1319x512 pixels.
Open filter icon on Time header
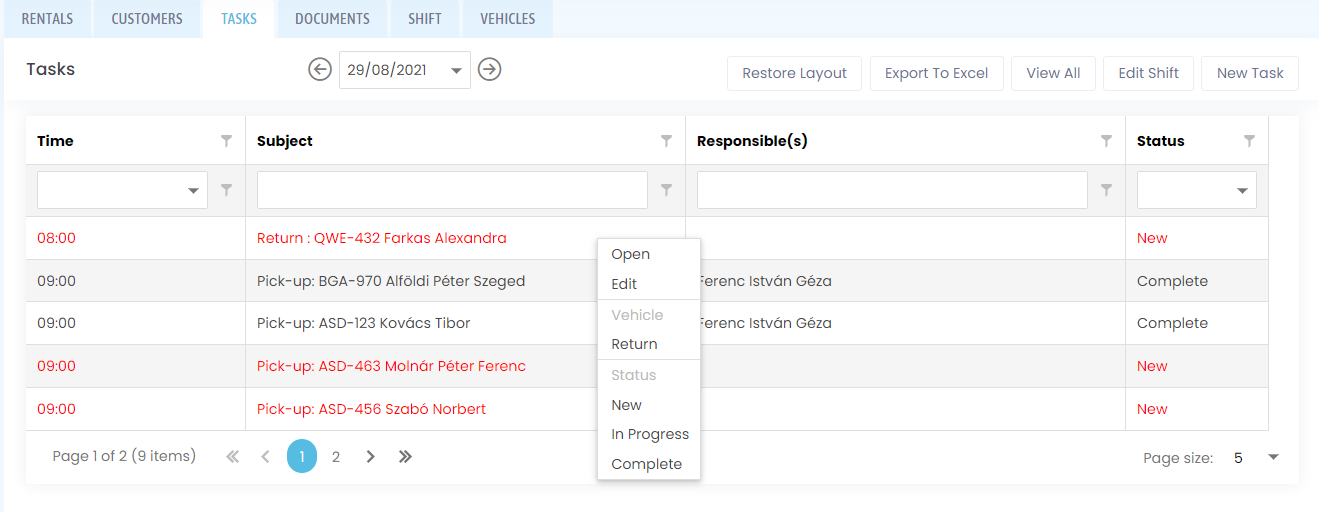click(x=226, y=141)
